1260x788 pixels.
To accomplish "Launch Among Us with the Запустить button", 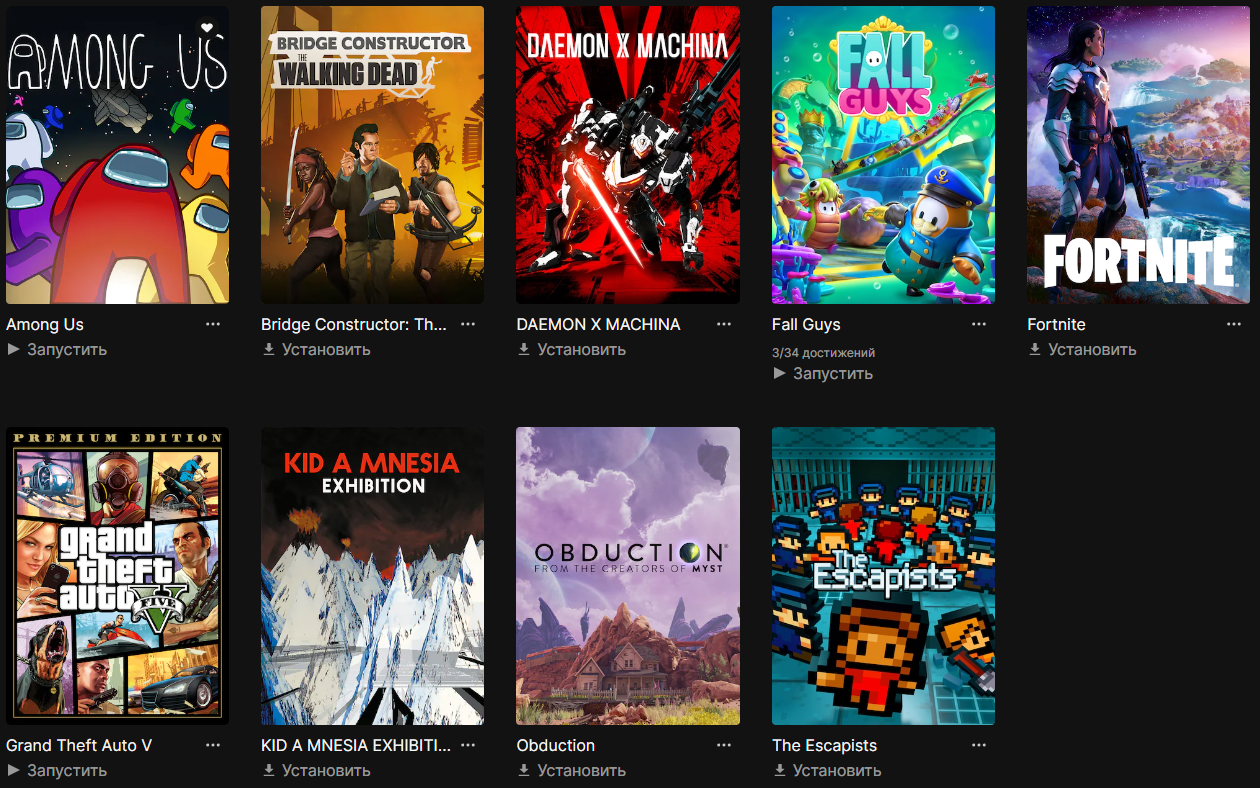I will [x=57, y=349].
